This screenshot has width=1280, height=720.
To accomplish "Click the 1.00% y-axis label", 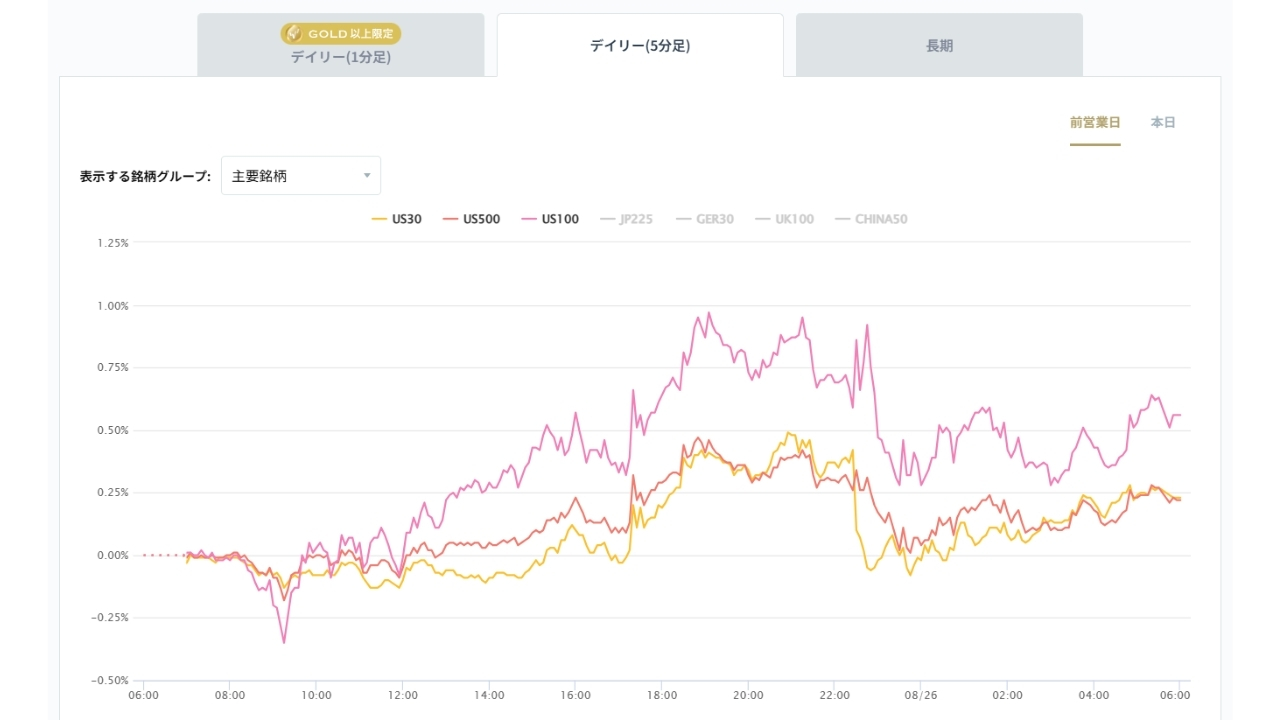I will pos(113,306).
